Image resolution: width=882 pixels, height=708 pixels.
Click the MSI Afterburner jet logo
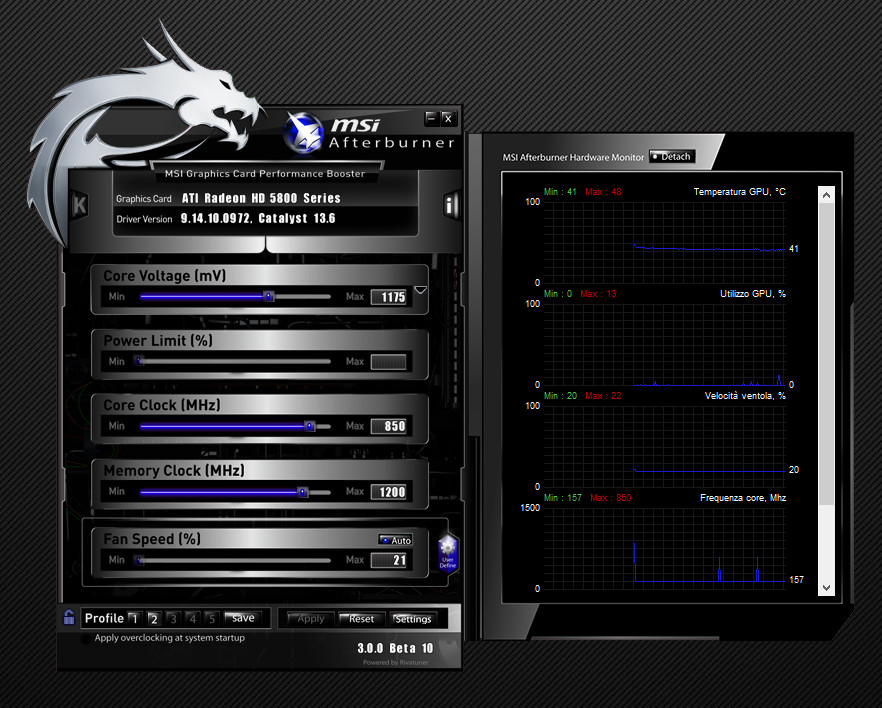[303, 133]
